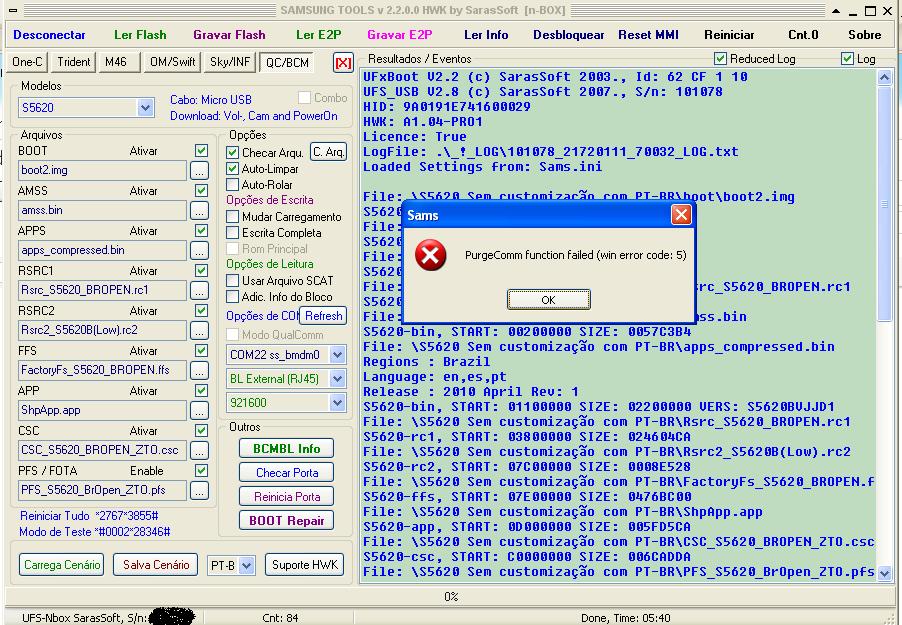Click the Checar Porta button
Viewport: 902px width, 625px height.
pyautogui.click(x=286, y=473)
